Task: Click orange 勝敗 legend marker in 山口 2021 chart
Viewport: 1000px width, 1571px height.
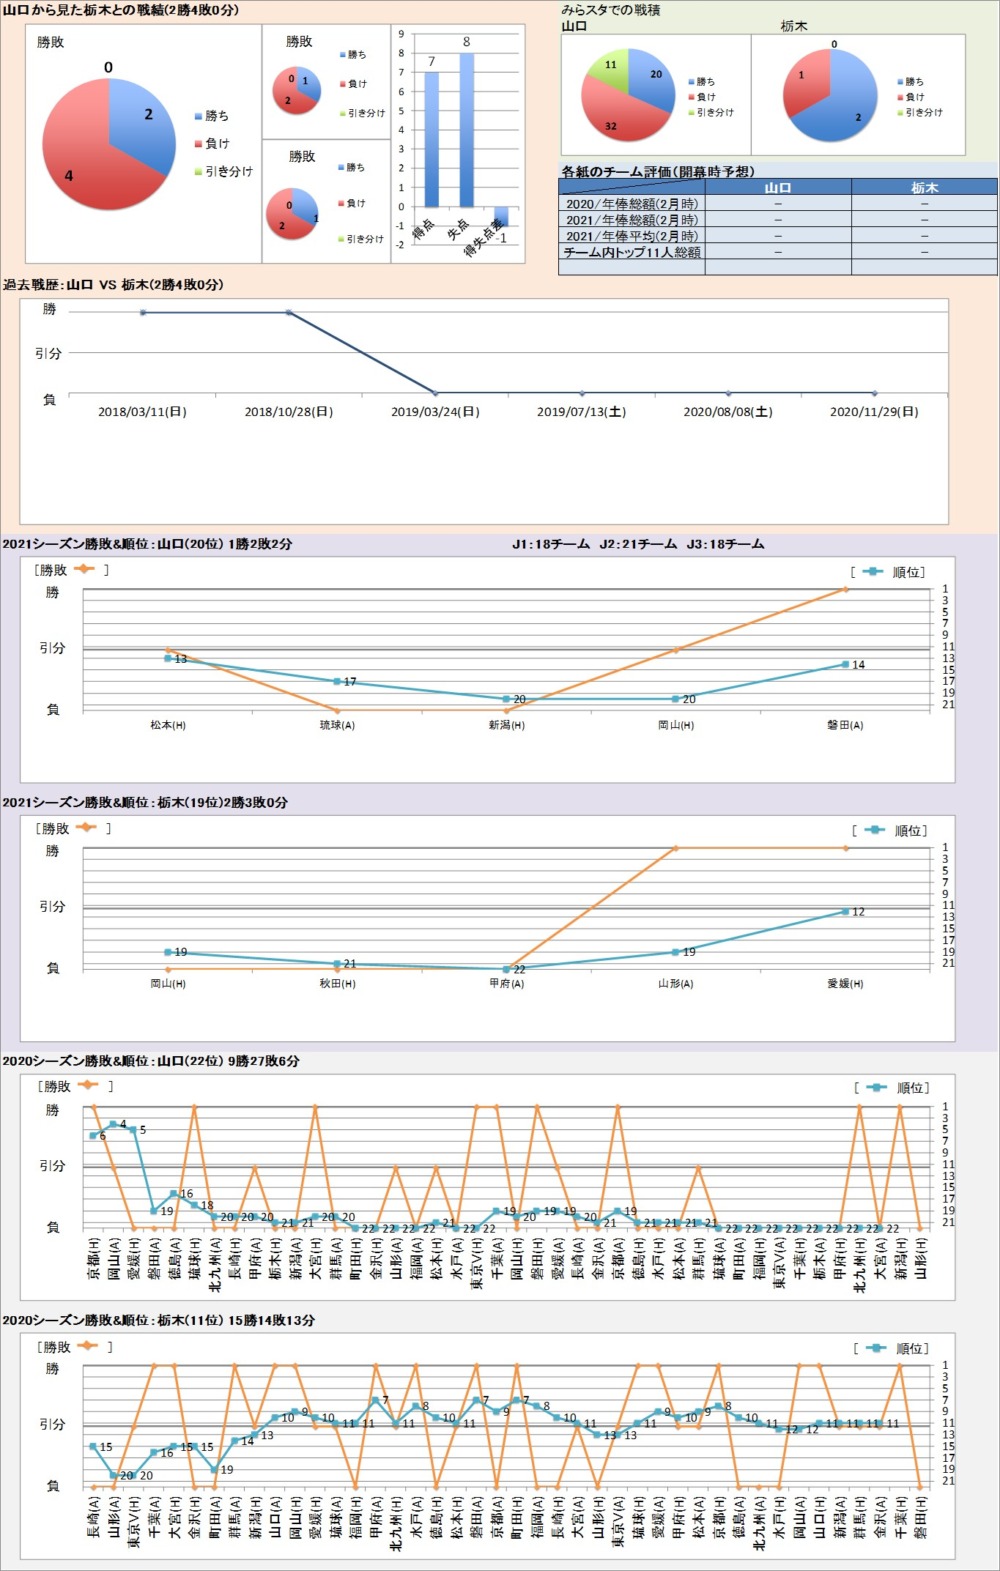Action: coord(84,570)
